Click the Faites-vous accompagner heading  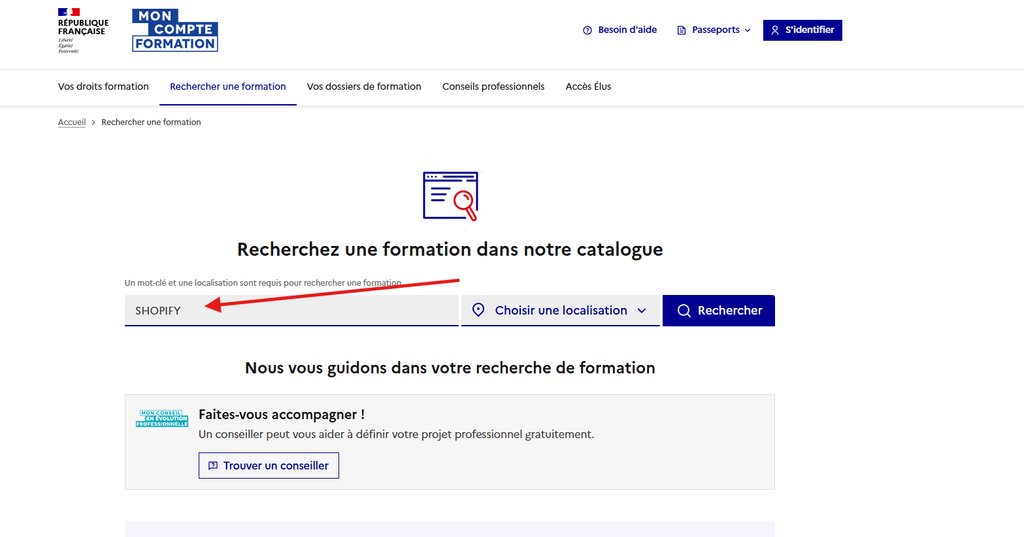click(281, 414)
